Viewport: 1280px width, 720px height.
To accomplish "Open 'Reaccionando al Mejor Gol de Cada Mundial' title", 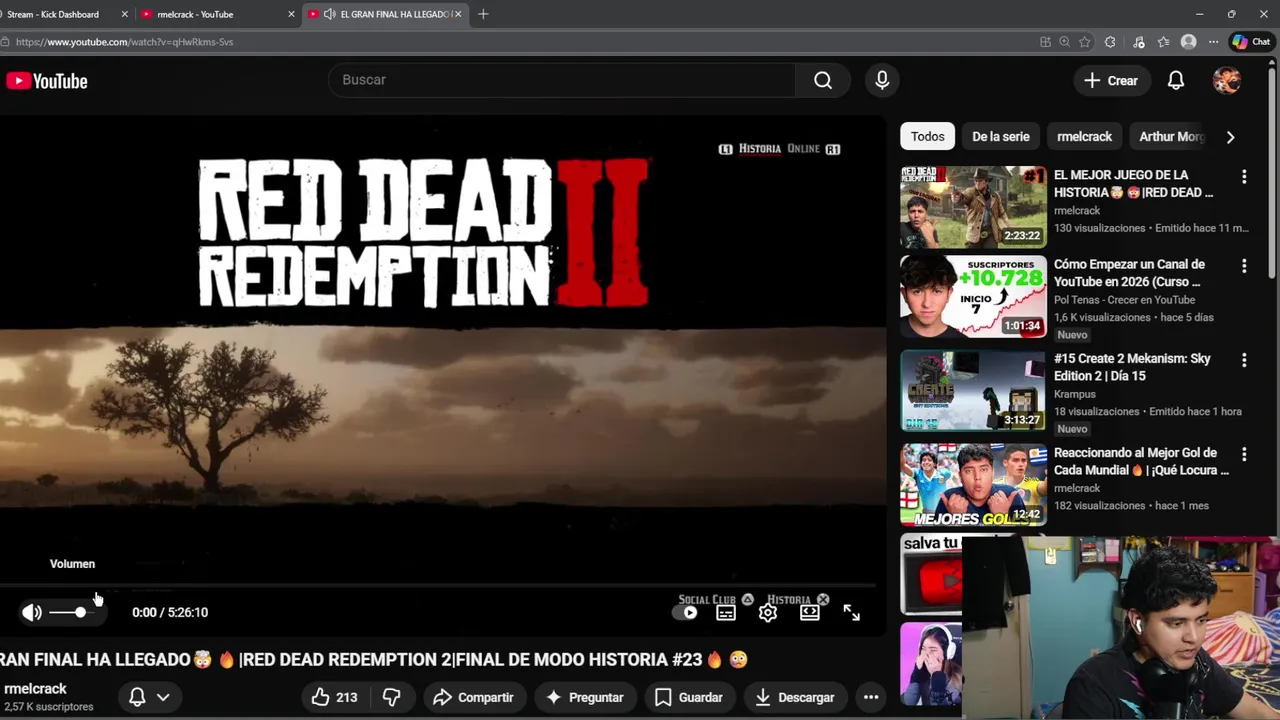I will pos(1141,461).
